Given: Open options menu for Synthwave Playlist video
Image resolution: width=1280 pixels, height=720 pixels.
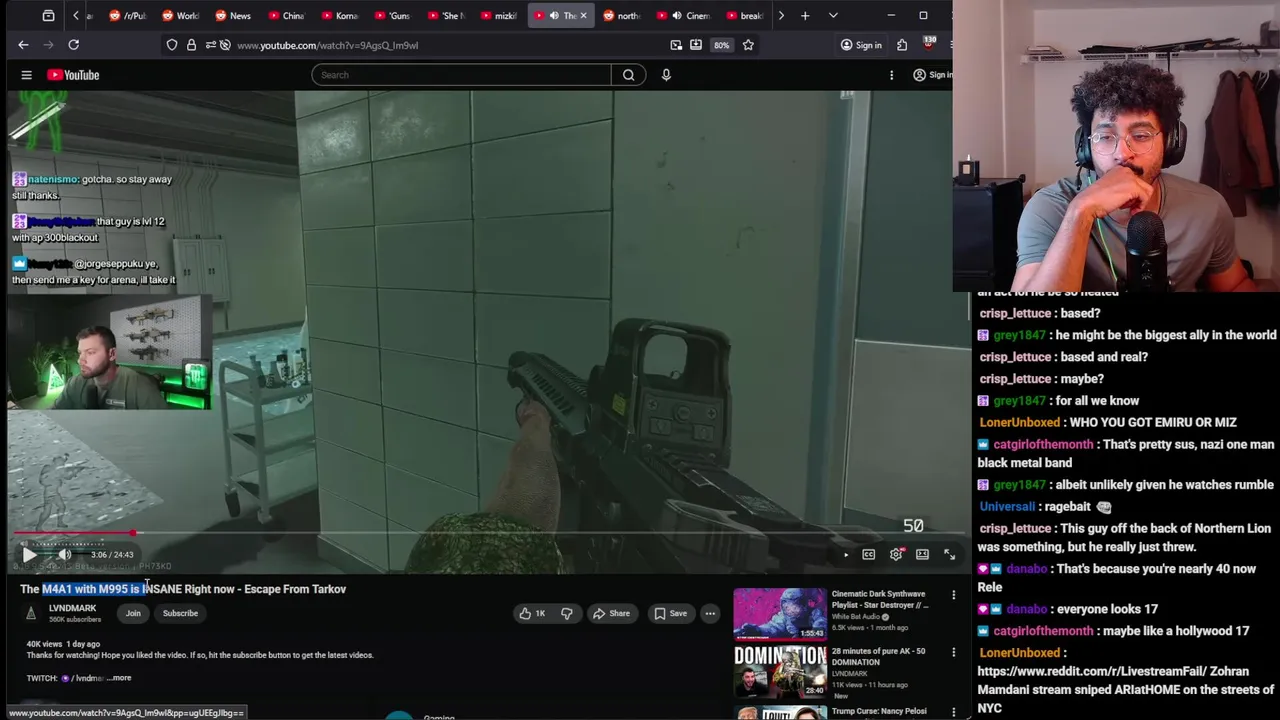Looking at the screenshot, I should coord(953,595).
